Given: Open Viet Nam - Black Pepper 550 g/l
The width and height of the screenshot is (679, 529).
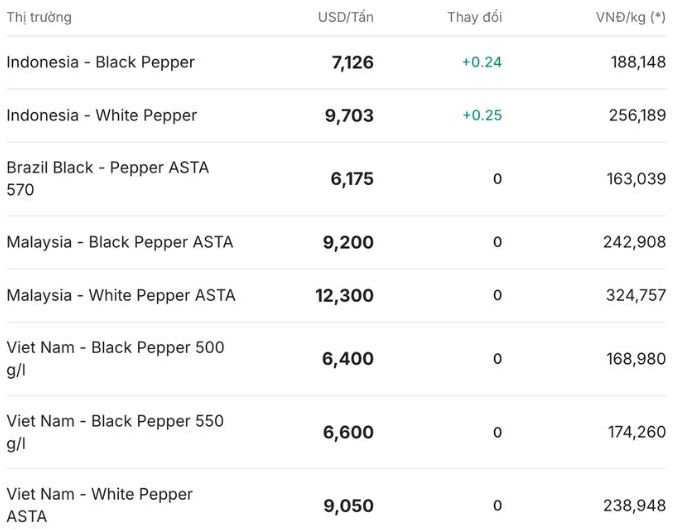Looking at the screenshot, I should 115,431.
